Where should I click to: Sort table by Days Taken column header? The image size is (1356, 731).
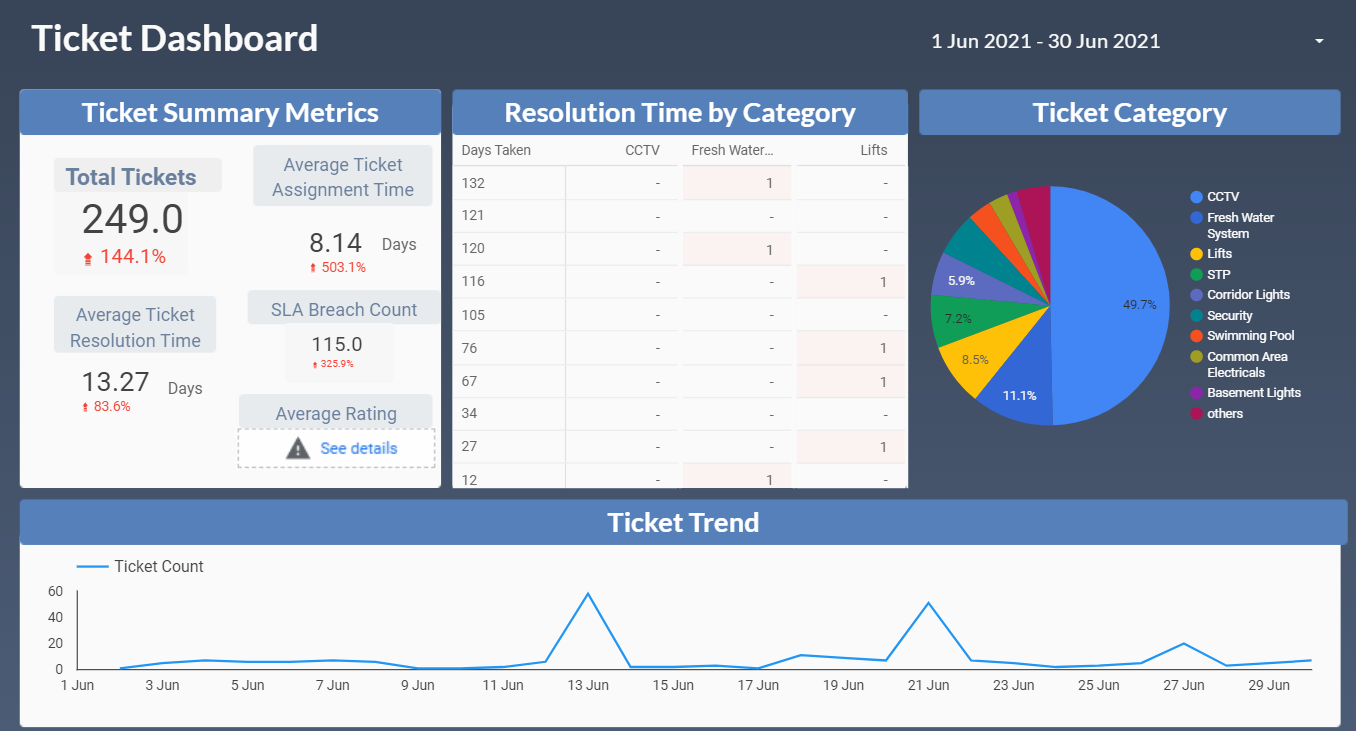point(496,151)
